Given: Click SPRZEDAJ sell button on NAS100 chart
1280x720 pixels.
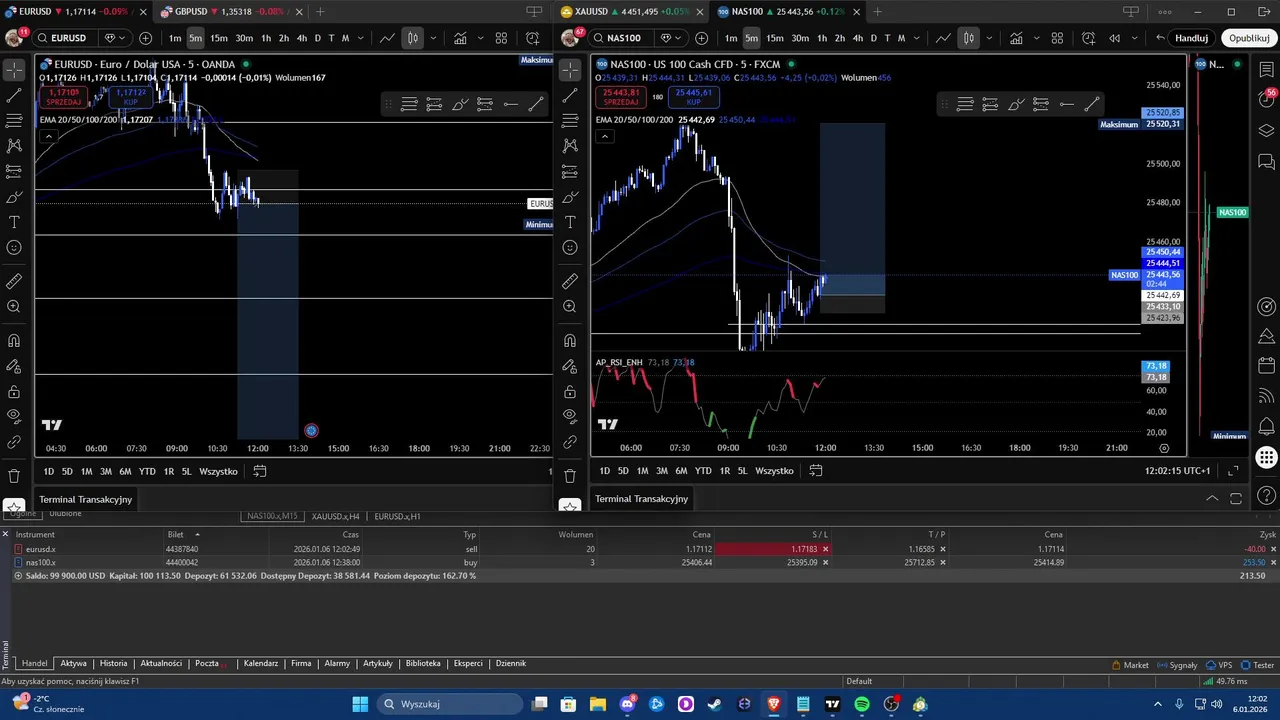Looking at the screenshot, I should [621, 97].
